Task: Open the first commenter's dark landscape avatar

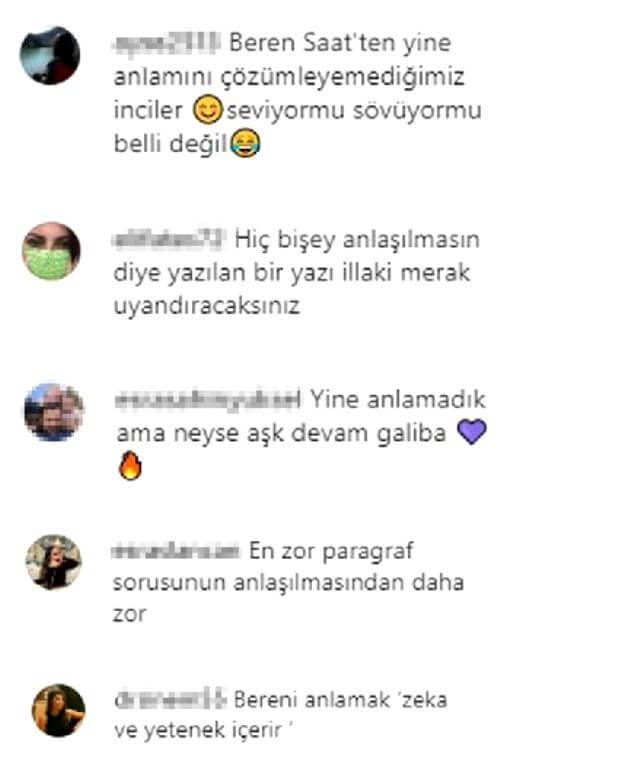Action: click(50, 55)
